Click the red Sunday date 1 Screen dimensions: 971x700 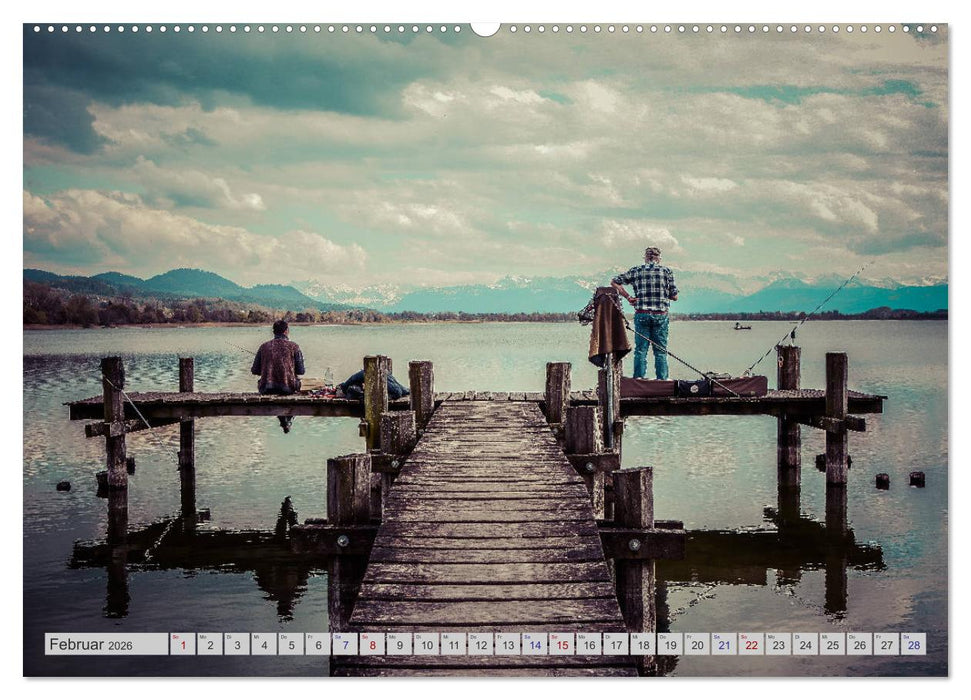[183, 644]
